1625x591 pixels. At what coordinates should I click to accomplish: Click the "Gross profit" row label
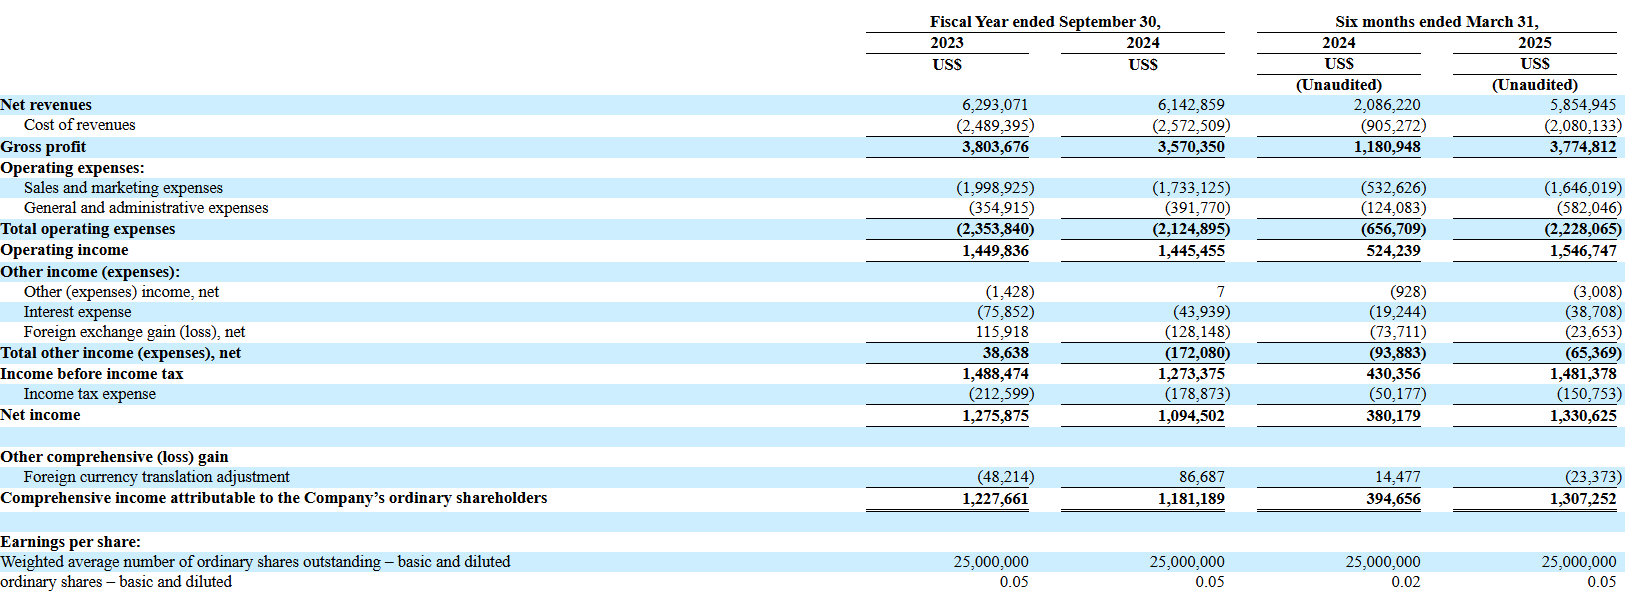click(x=43, y=147)
